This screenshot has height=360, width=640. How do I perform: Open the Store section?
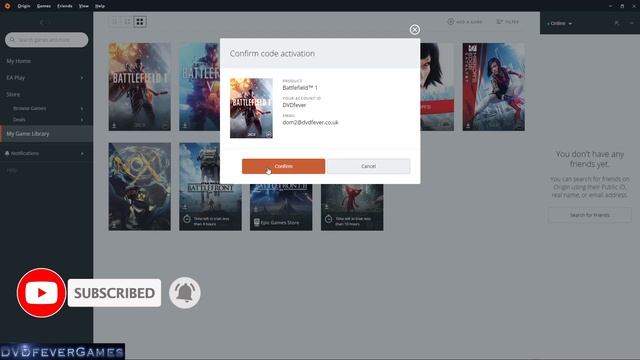click(x=13, y=94)
